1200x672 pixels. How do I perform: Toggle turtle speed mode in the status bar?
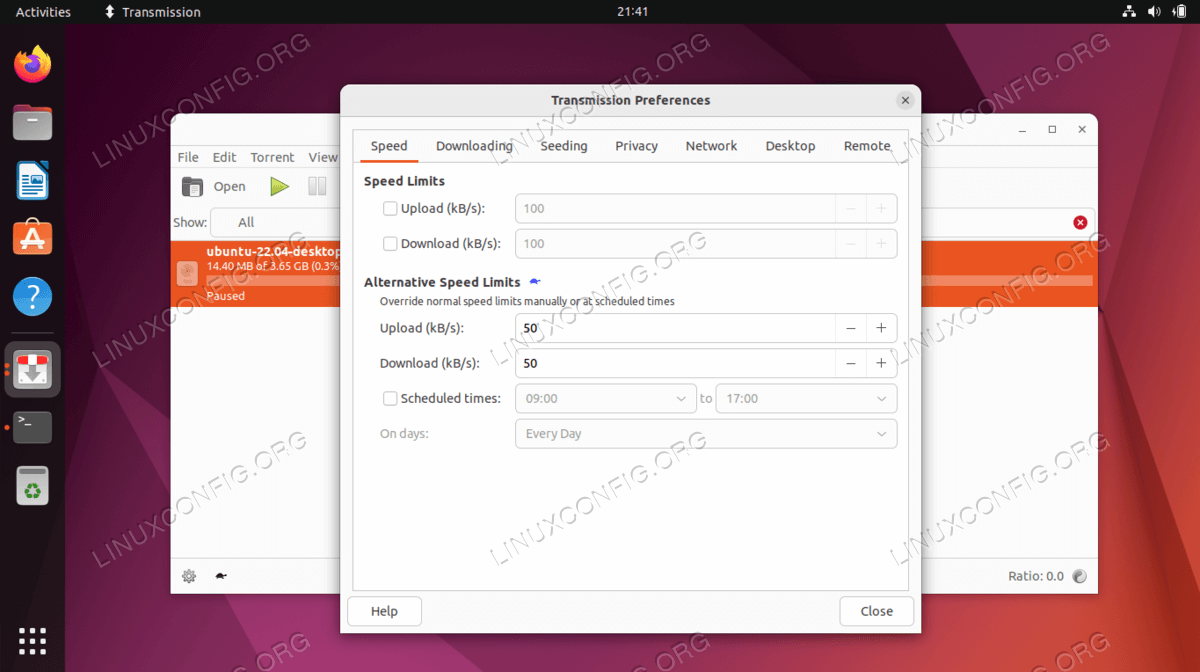point(220,576)
